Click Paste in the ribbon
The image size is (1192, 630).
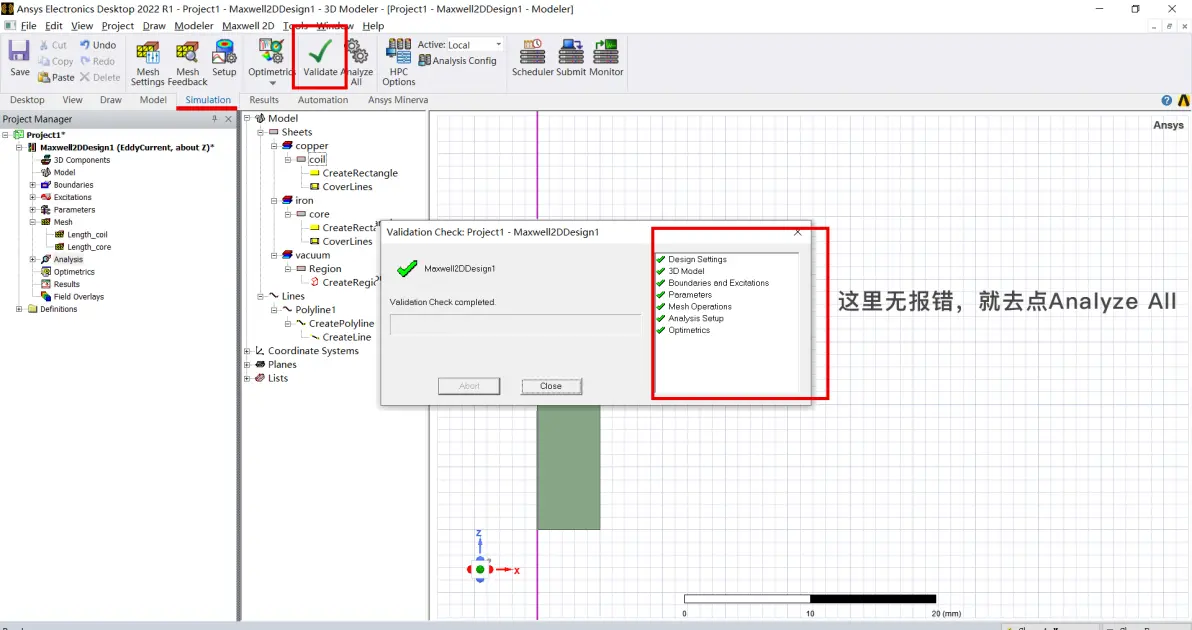pyautogui.click(x=56, y=77)
